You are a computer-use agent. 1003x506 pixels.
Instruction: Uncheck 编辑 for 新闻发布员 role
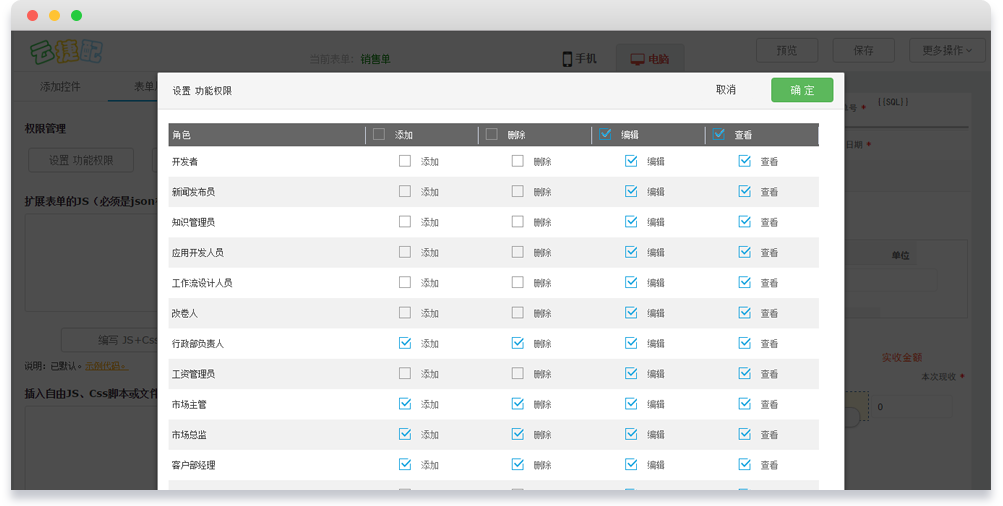tap(631, 191)
